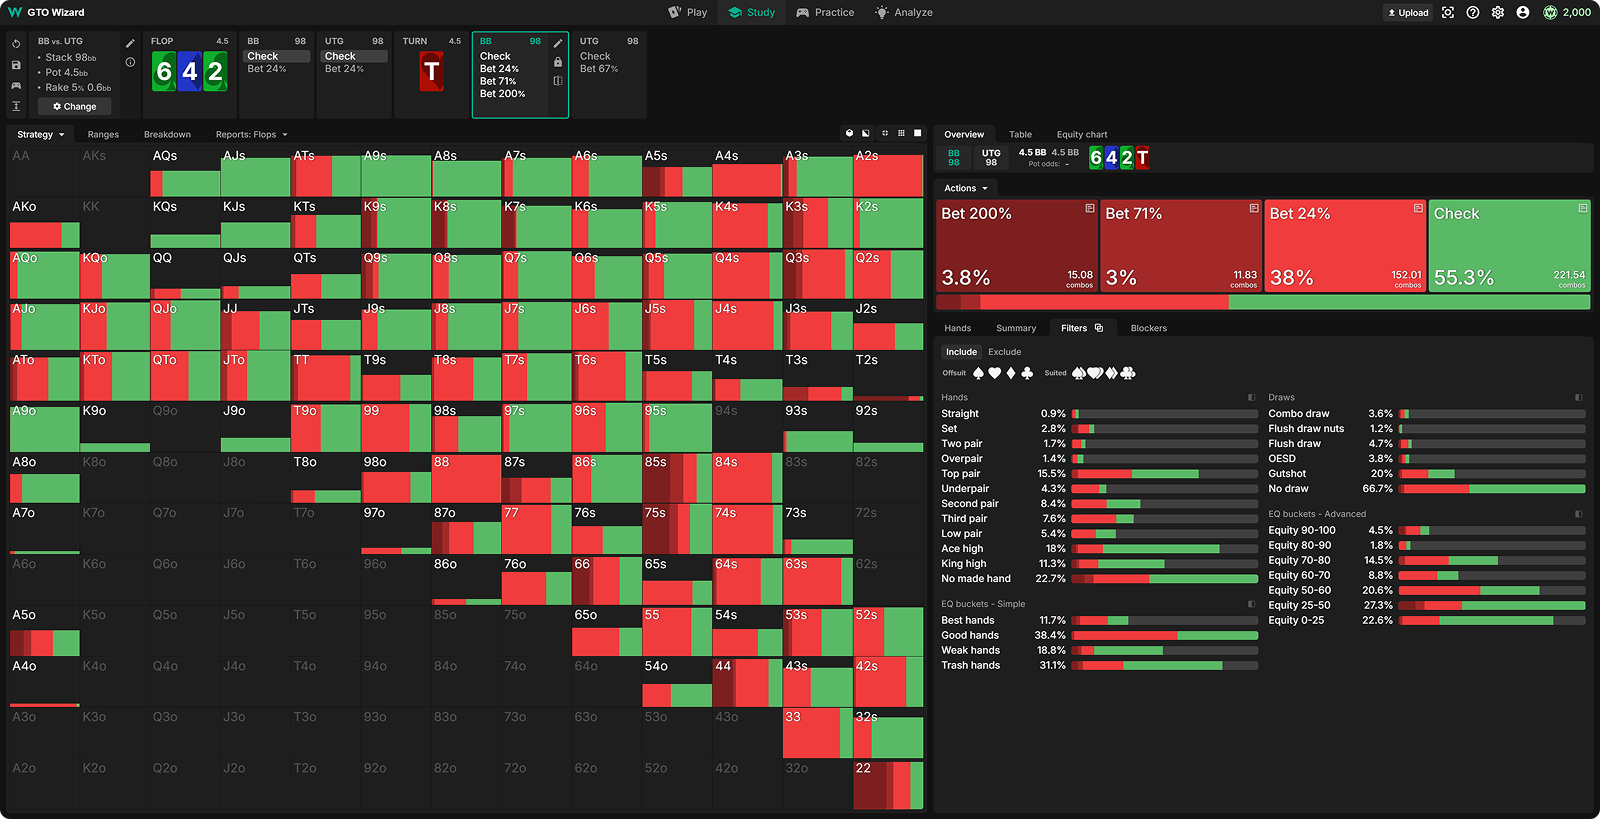
Task: Open the Actions dropdown
Action: click(x=966, y=188)
